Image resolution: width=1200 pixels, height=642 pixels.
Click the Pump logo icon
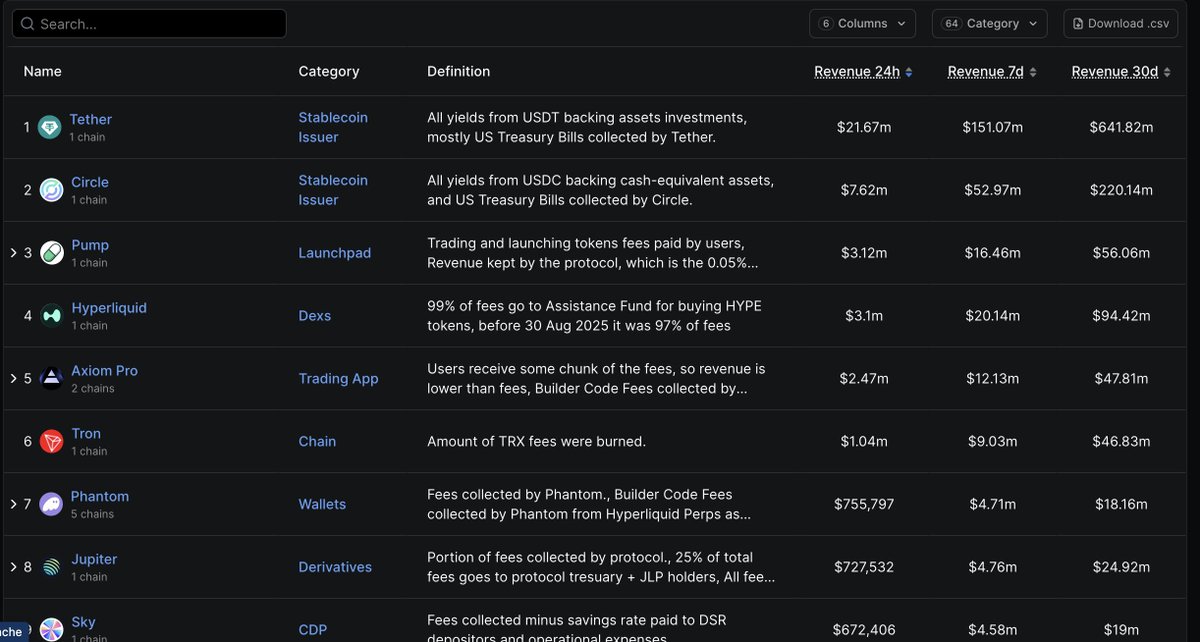click(52, 253)
